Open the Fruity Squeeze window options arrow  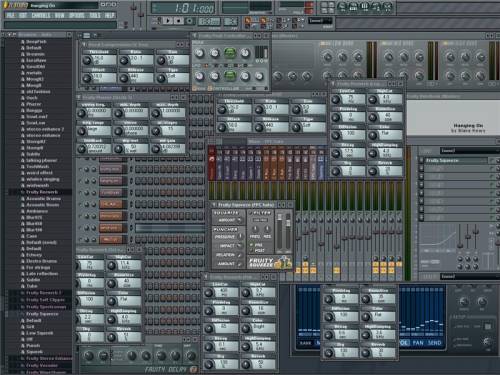pos(214,204)
